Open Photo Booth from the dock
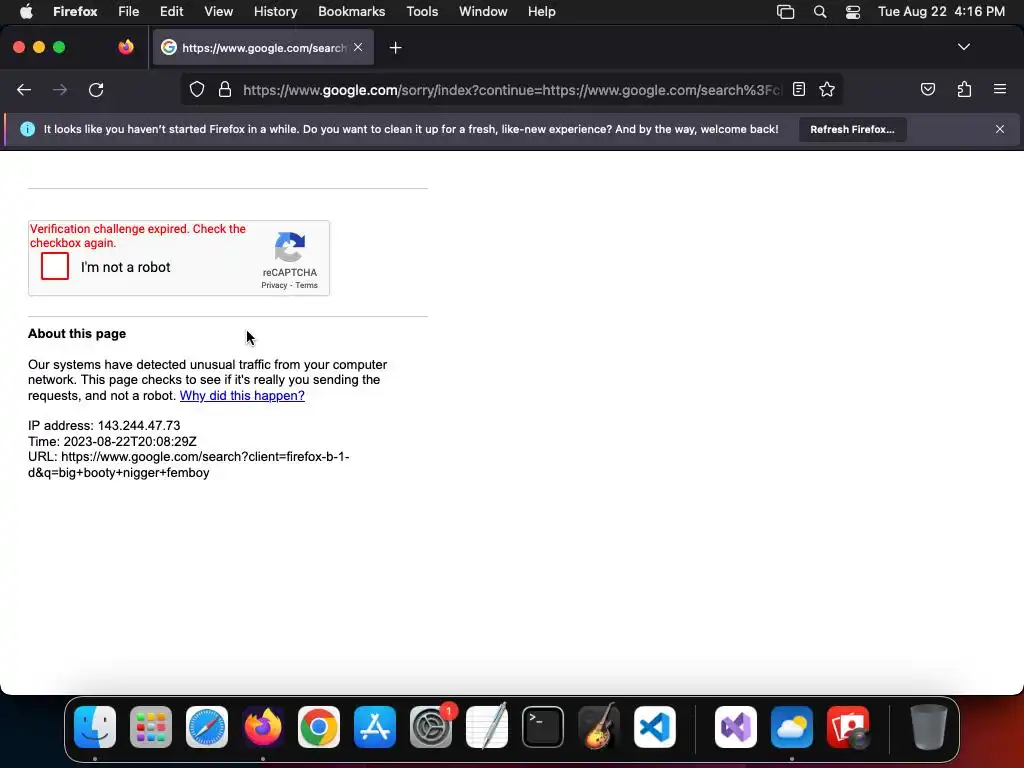 (x=848, y=727)
